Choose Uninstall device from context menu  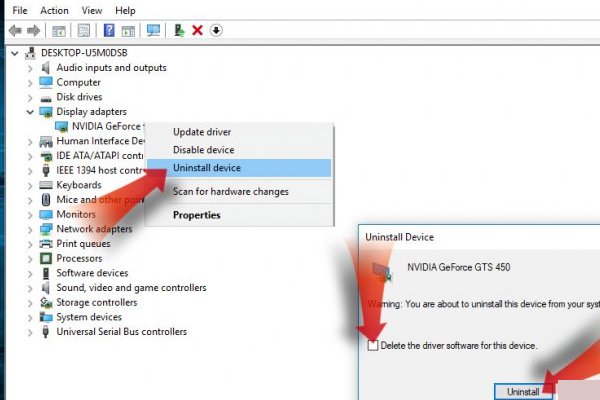[207, 168]
